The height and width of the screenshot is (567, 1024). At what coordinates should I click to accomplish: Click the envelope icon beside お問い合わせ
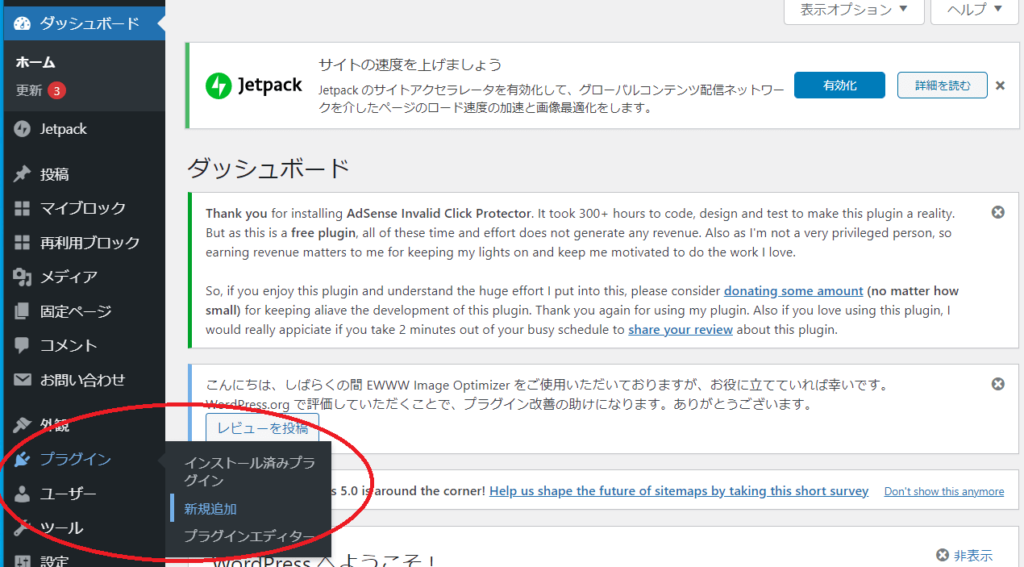coord(22,380)
